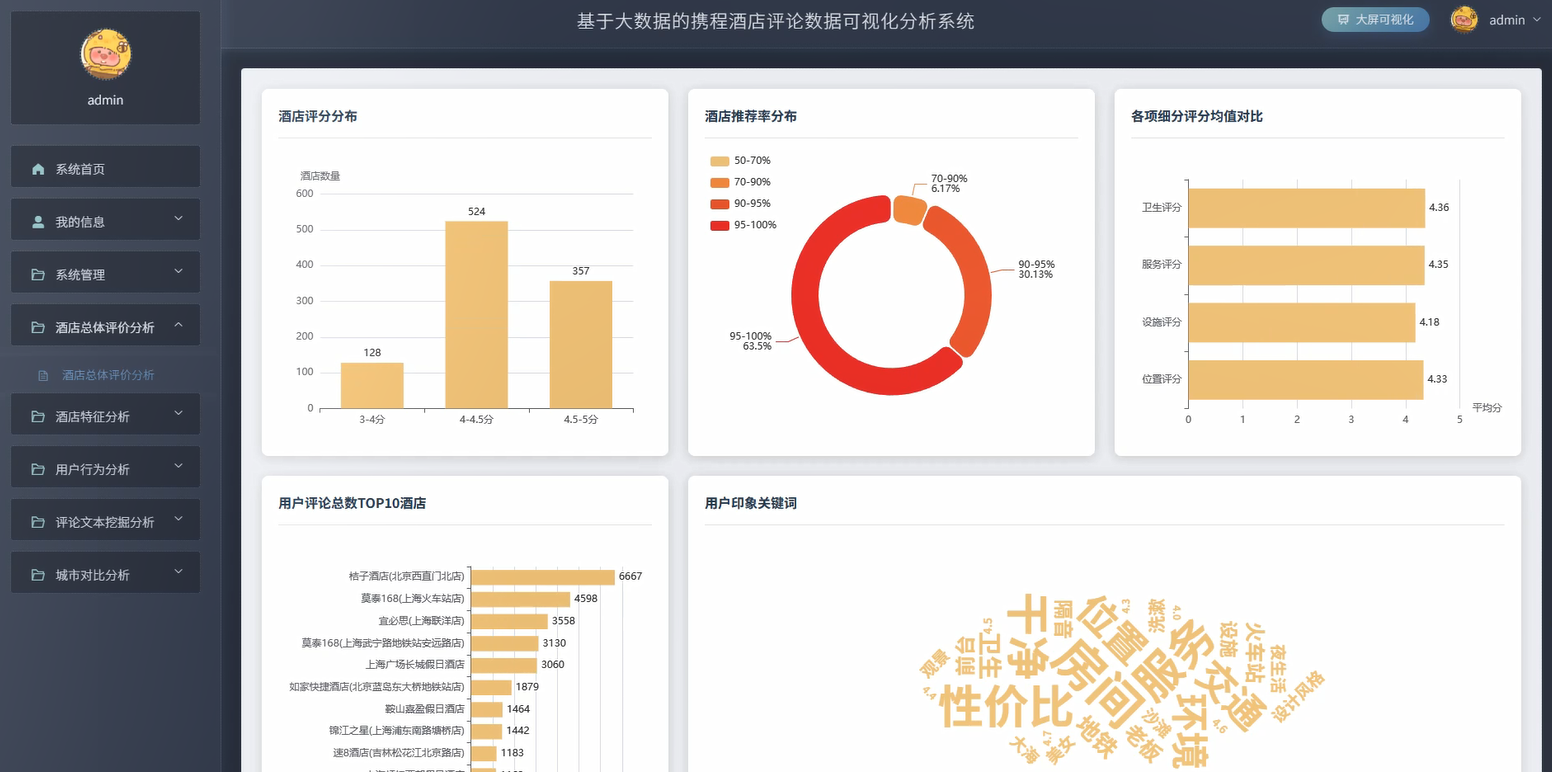Viewport: 1552px width, 772px height.
Task: Click the 用户行为分析 menu label
Action: pos(93,469)
